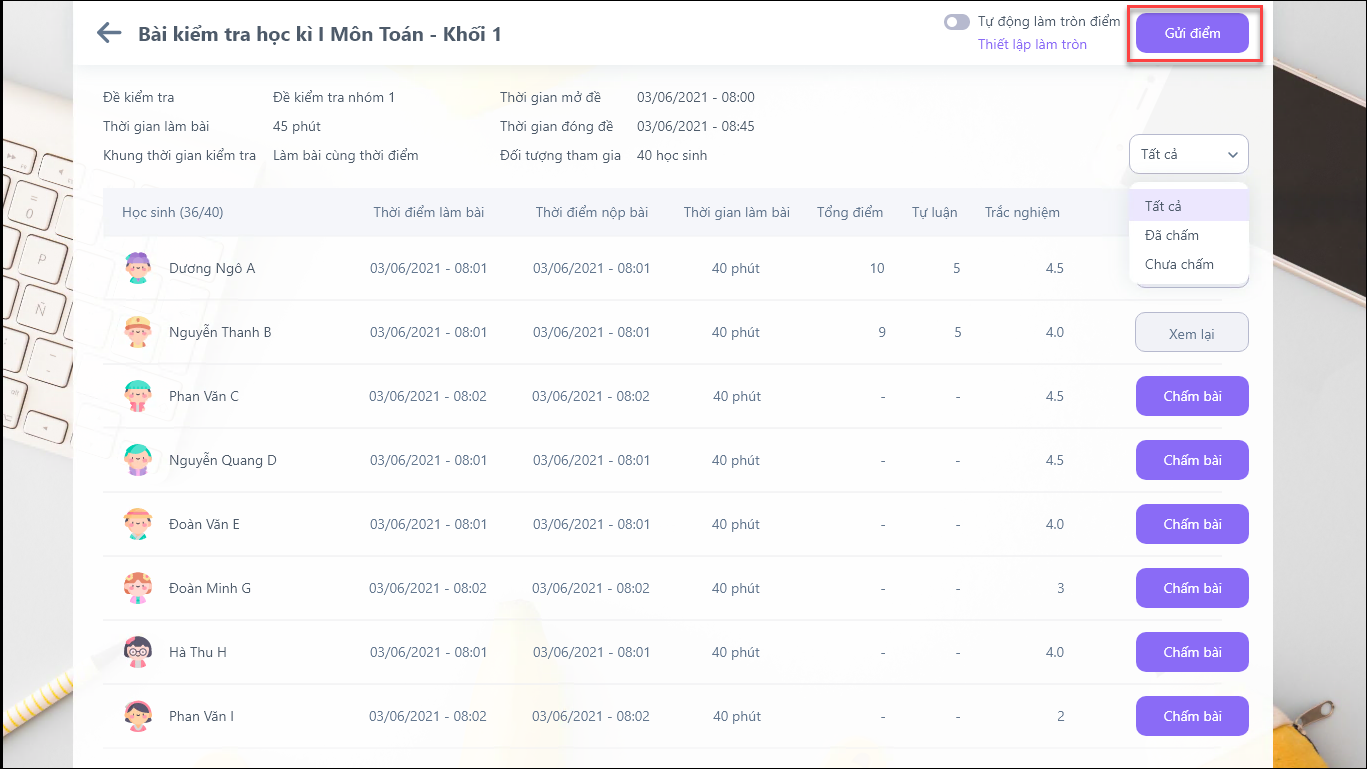Choose 'Chưa chấm' filter option
The width and height of the screenshot is (1367, 769).
coord(1179,264)
